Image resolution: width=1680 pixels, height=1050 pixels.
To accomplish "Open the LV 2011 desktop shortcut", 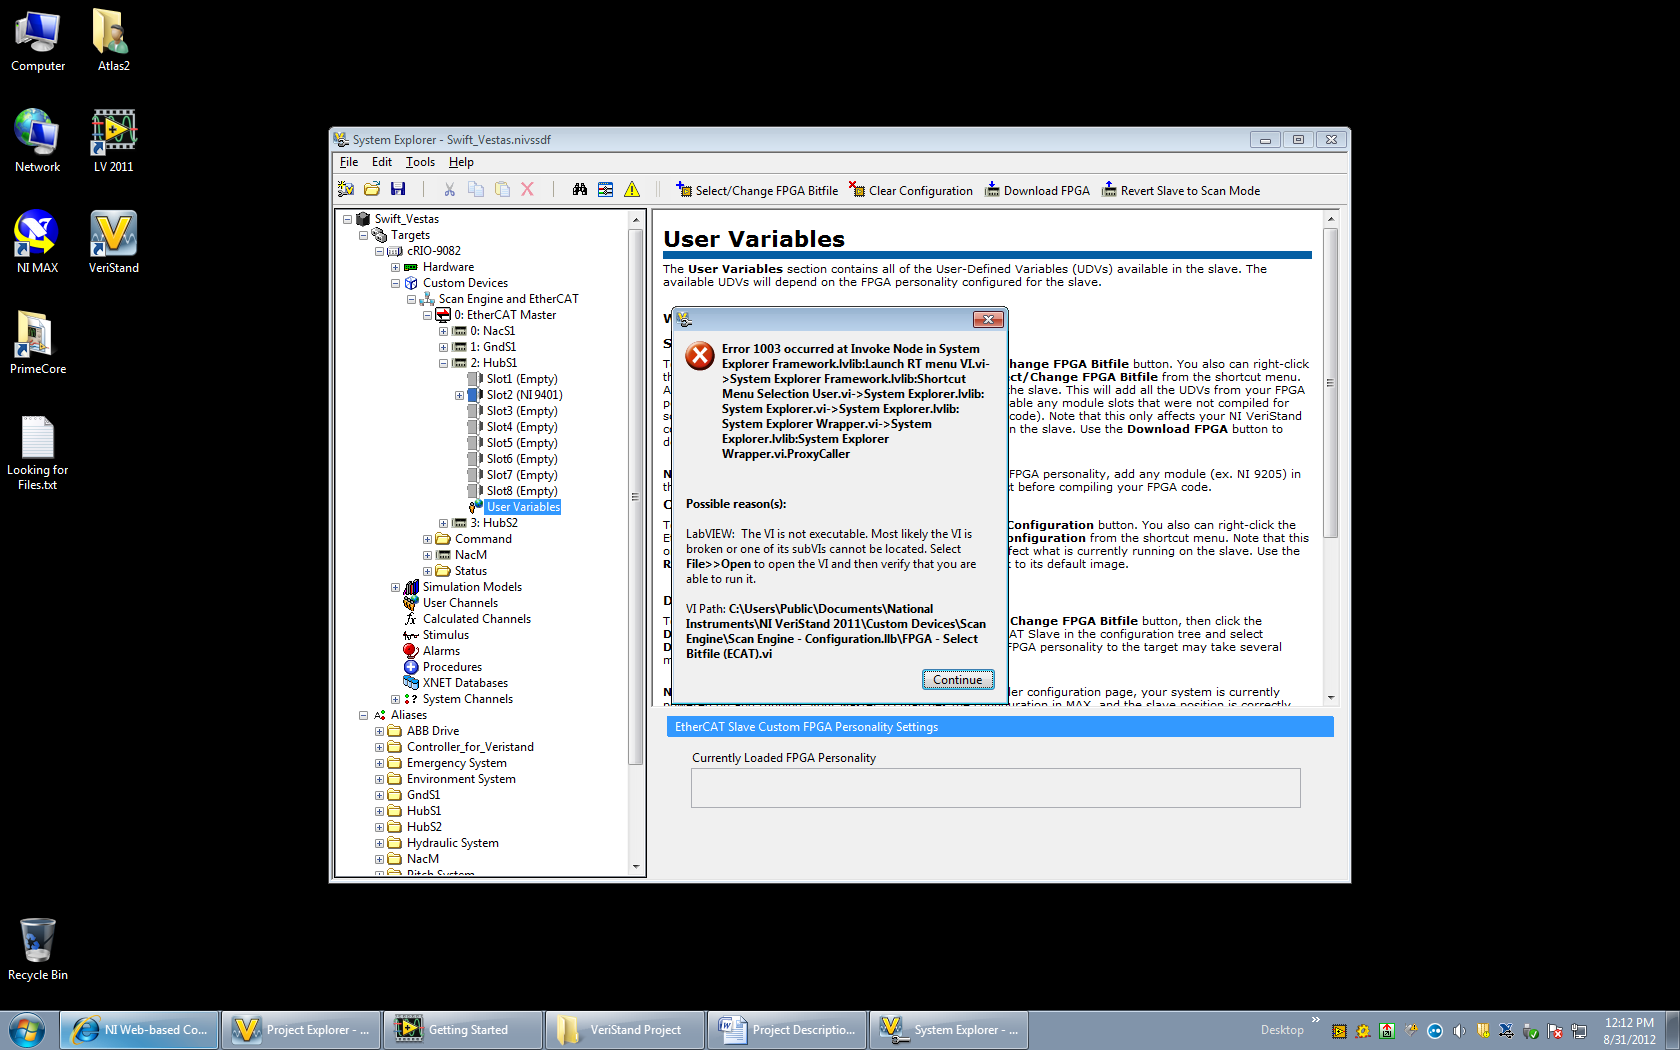I will point(113,141).
